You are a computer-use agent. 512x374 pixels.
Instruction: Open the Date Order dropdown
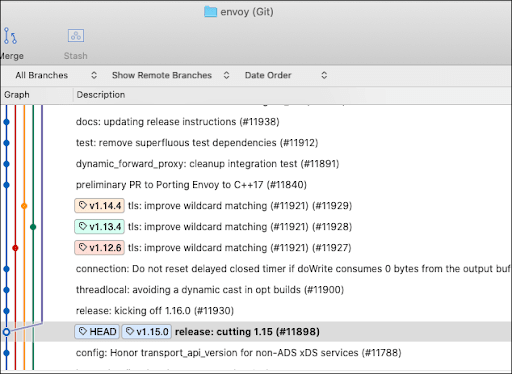pos(286,75)
